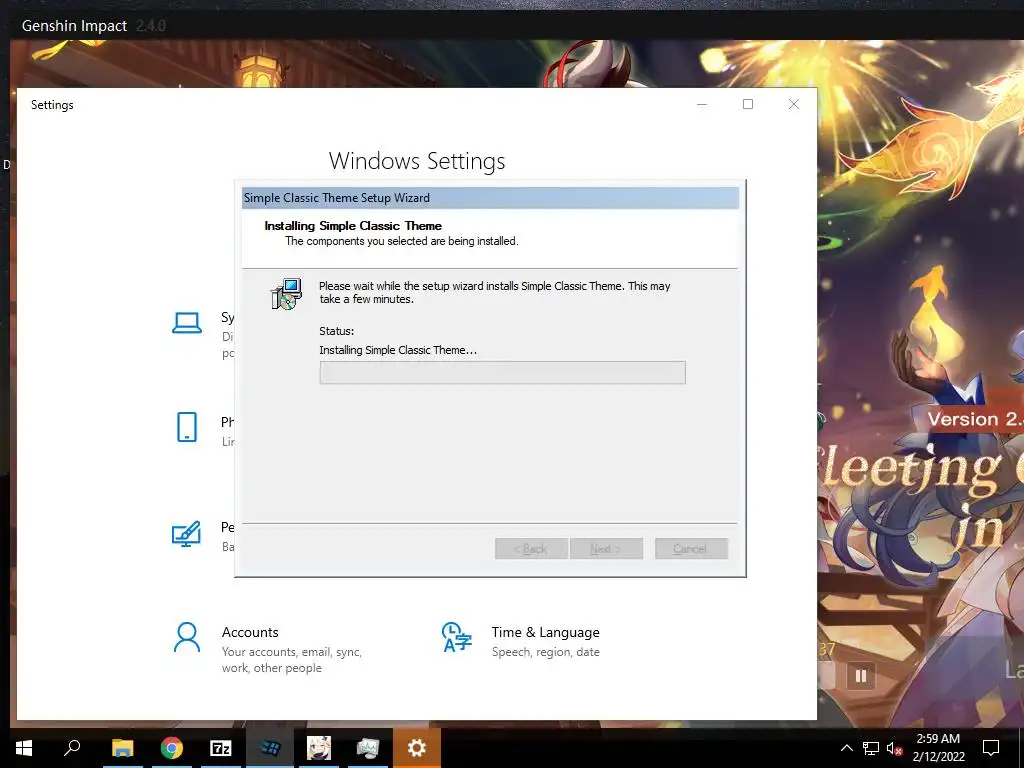Open the clock showing 2:59 AM
The width and height of the screenshot is (1024, 768).
point(938,739)
